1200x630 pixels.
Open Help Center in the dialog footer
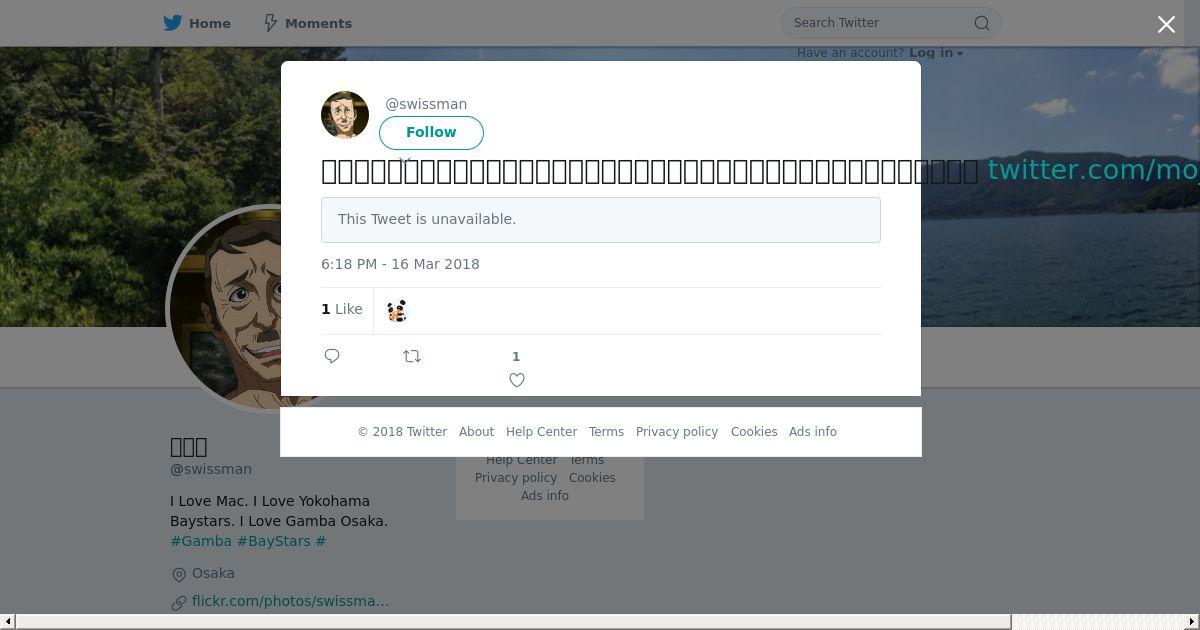pyautogui.click(x=541, y=432)
